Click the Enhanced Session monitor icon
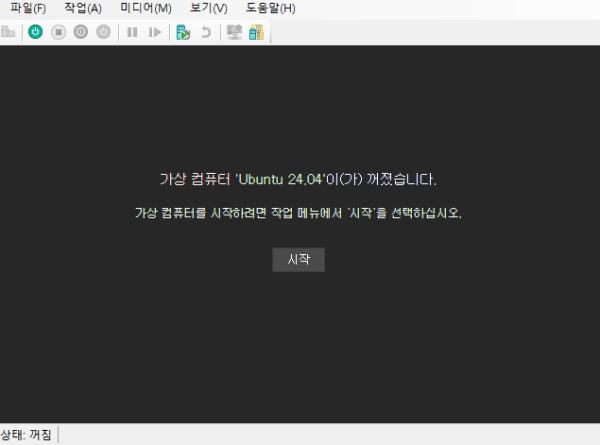 [234, 32]
